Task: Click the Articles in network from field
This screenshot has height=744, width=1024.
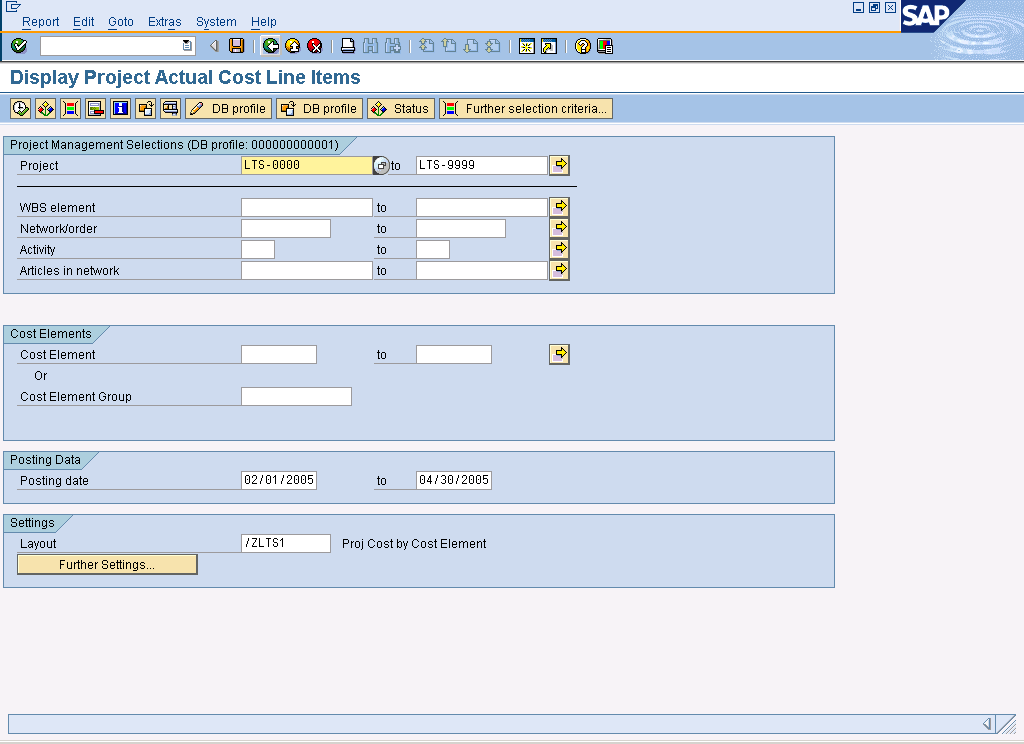Action: click(307, 270)
